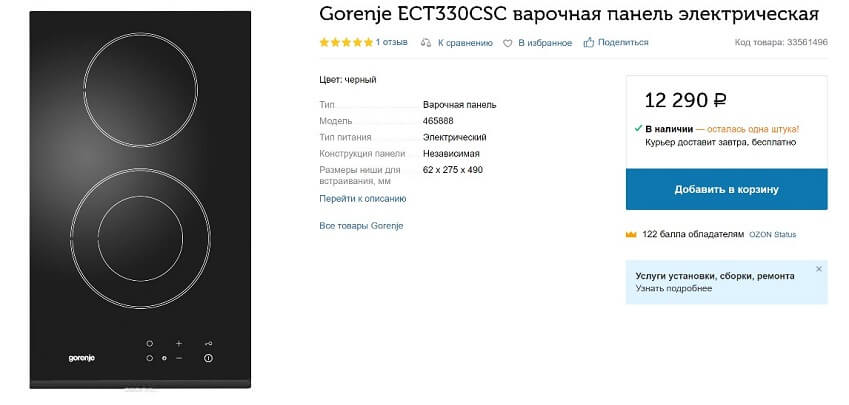
Task: Click the Gorenje cooktop product image
Action: [140, 200]
